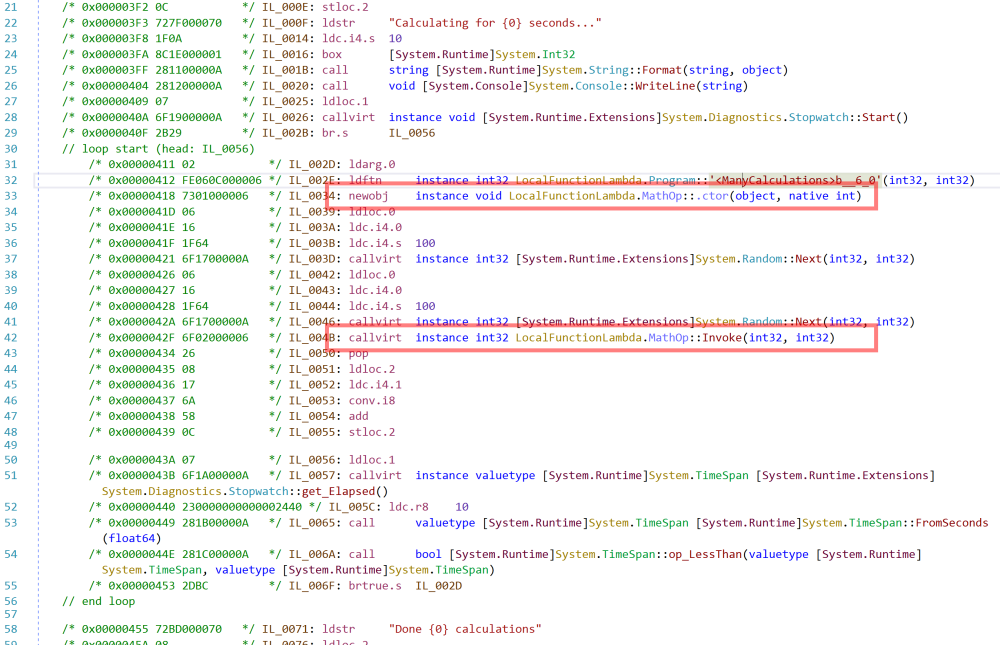The width and height of the screenshot is (1000, 645).
Task: Click line number 42 in the gutter
Action: tap(11, 337)
